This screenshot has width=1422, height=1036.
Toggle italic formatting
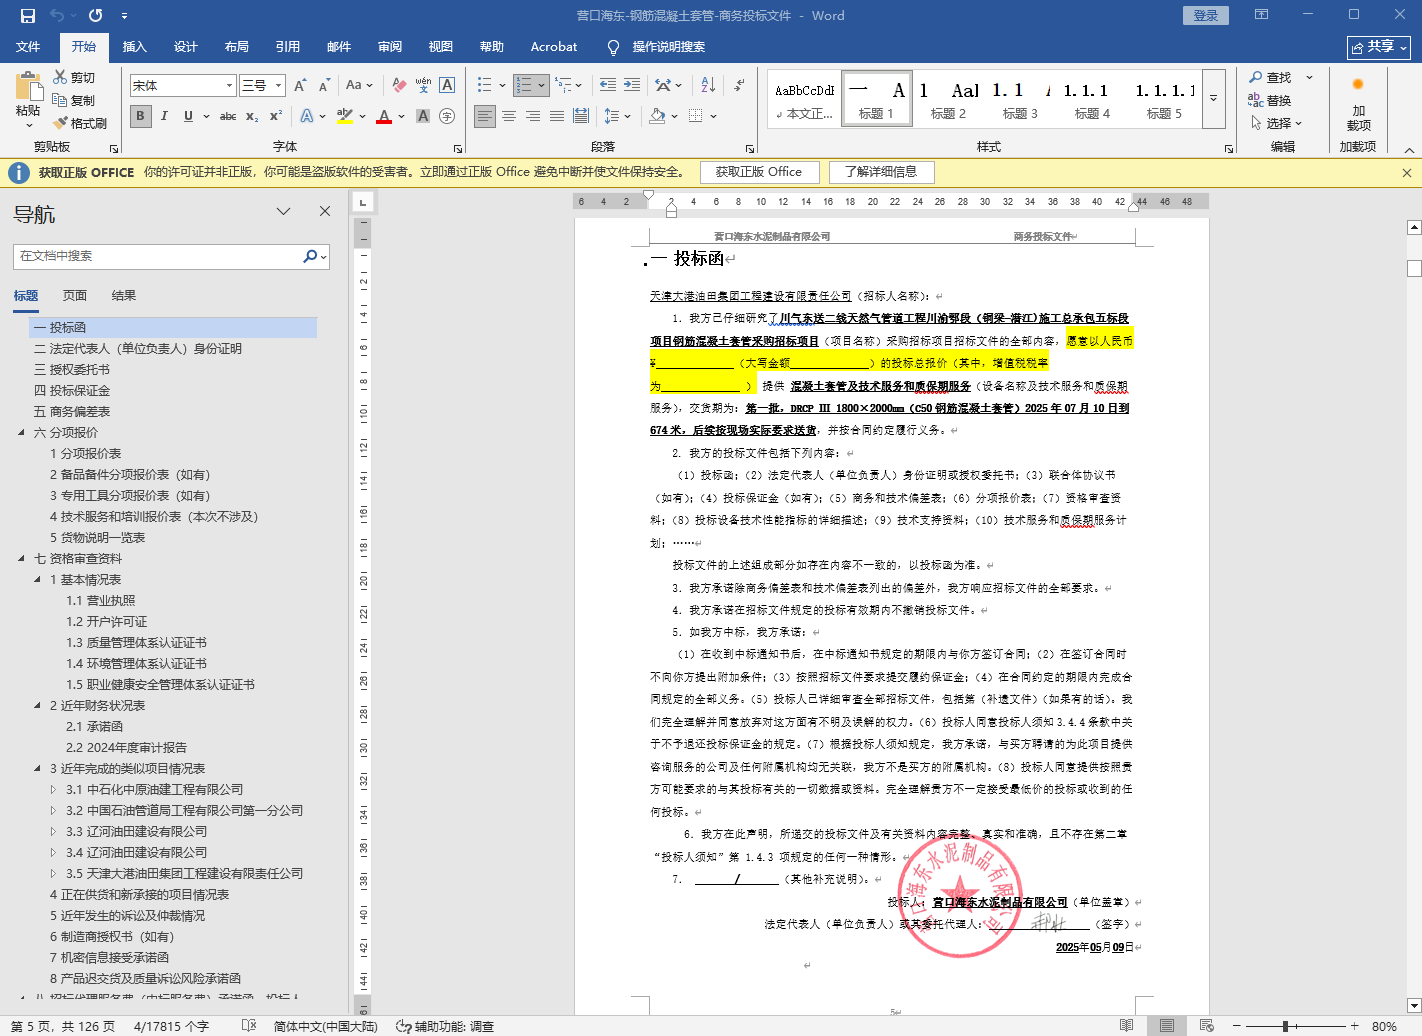pos(164,116)
